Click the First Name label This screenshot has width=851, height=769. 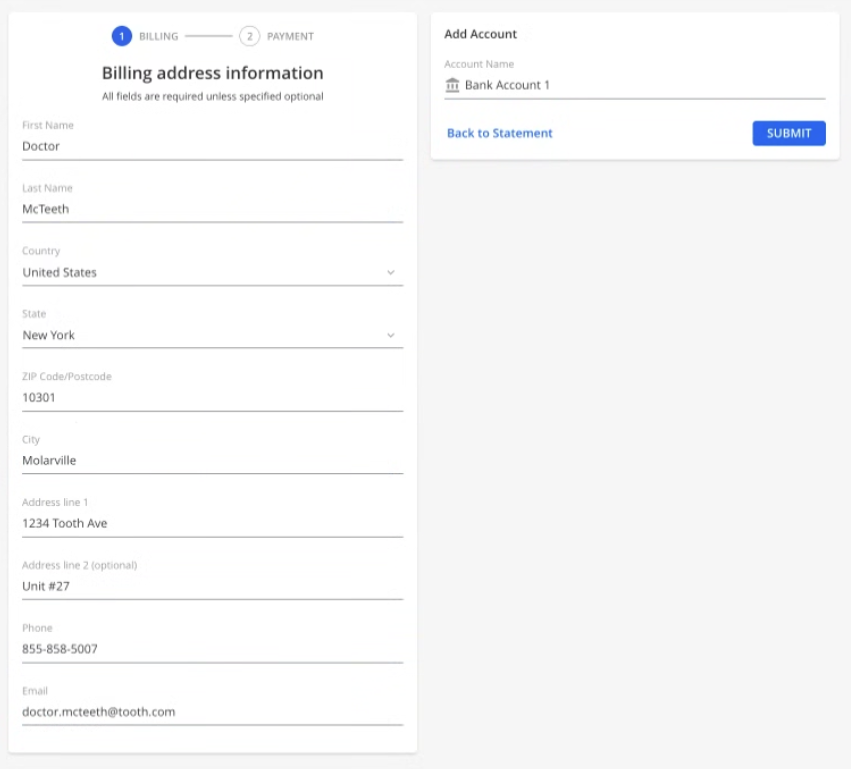48,125
